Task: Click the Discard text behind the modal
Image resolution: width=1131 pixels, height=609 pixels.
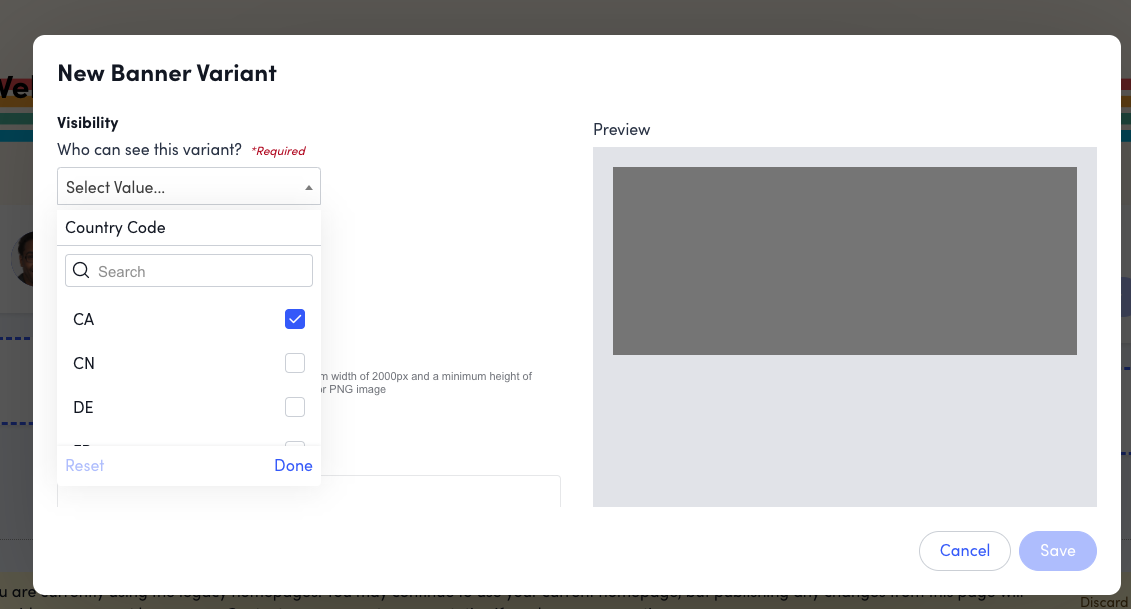Action: pyautogui.click(x=1104, y=601)
